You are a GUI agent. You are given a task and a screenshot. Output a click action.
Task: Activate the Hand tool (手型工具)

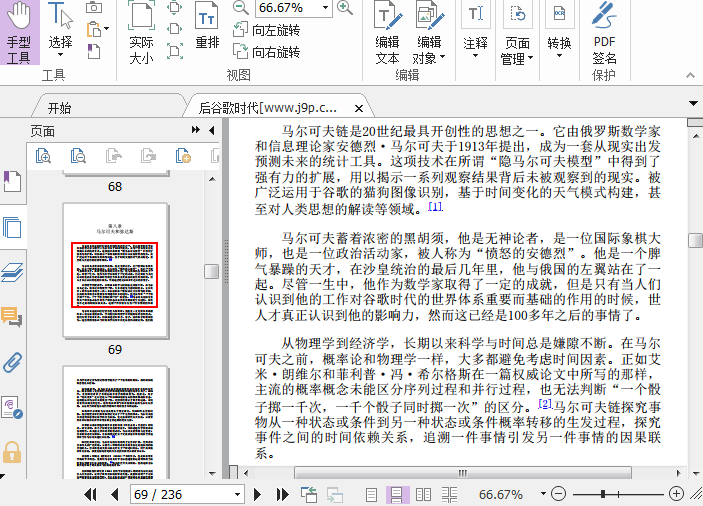coord(19,32)
